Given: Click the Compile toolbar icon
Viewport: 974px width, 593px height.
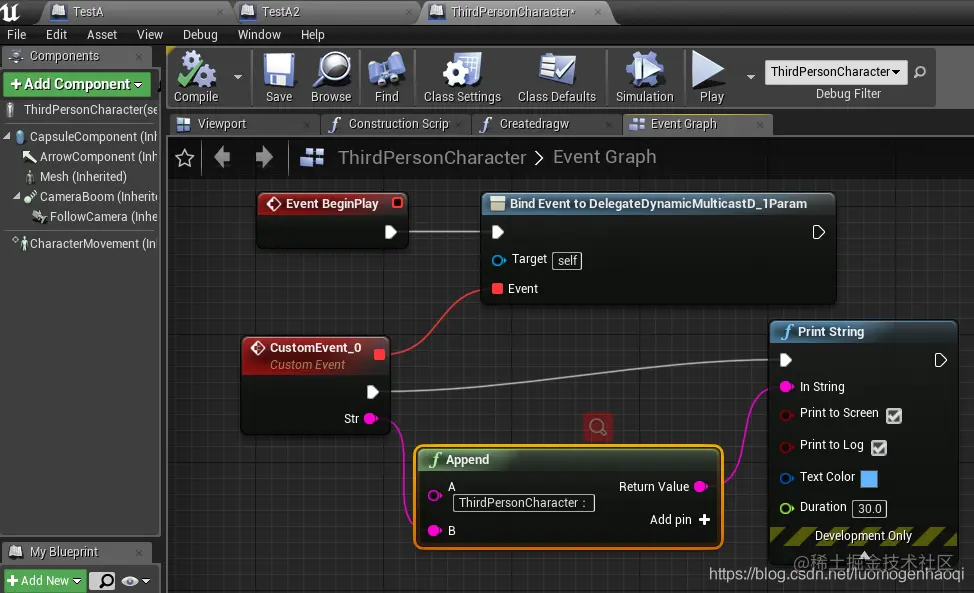Looking at the screenshot, I should click(196, 77).
